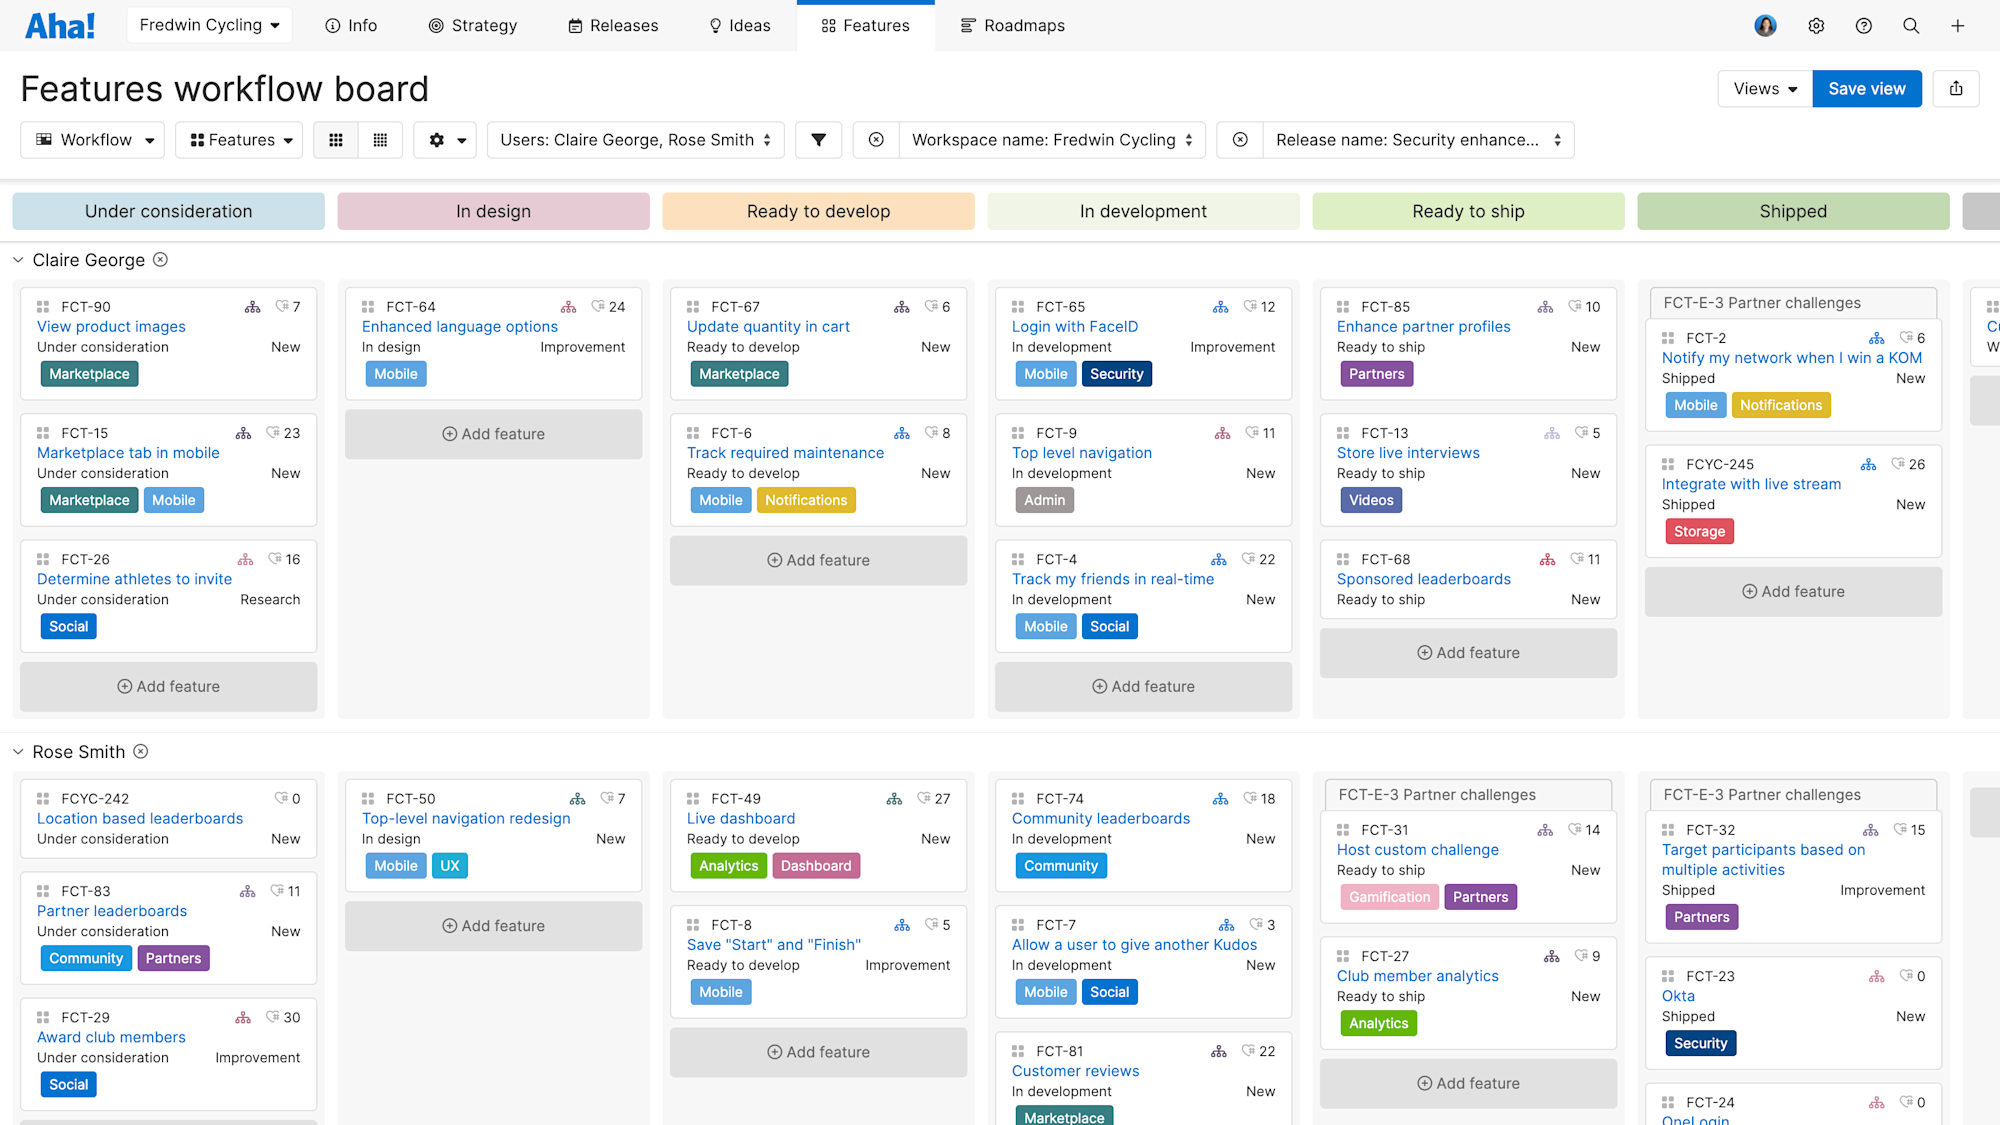Open the filter funnel icon in the toolbar
Image resolution: width=2000 pixels, height=1125 pixels.
tap(818, 140)
